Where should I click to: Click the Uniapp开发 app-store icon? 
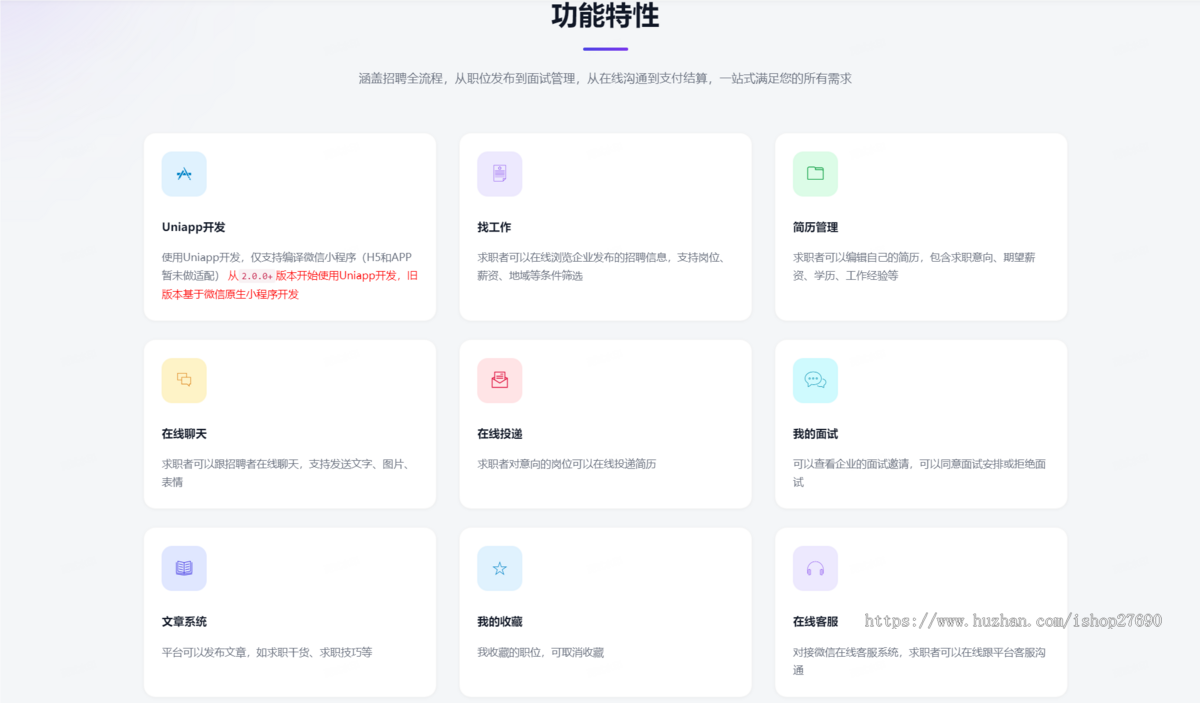(184, 174)
